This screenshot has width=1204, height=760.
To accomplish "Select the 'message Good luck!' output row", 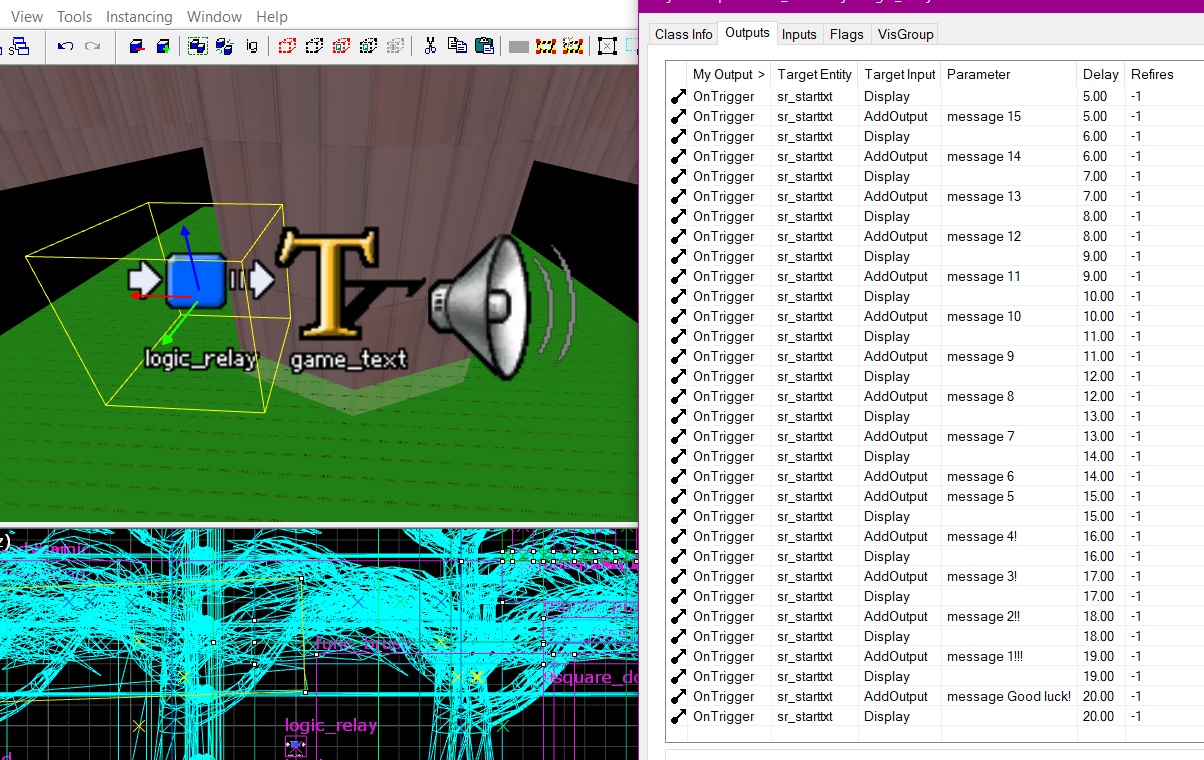I will [1008, 696].
